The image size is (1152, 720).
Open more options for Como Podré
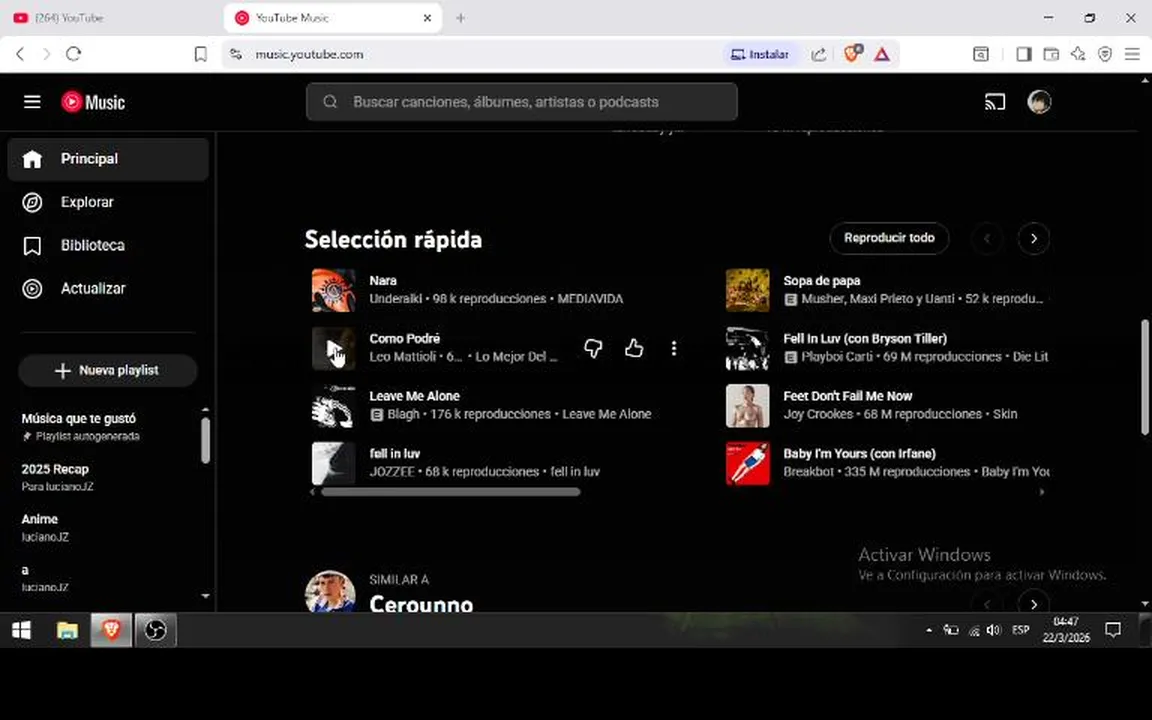pos(673,348)
